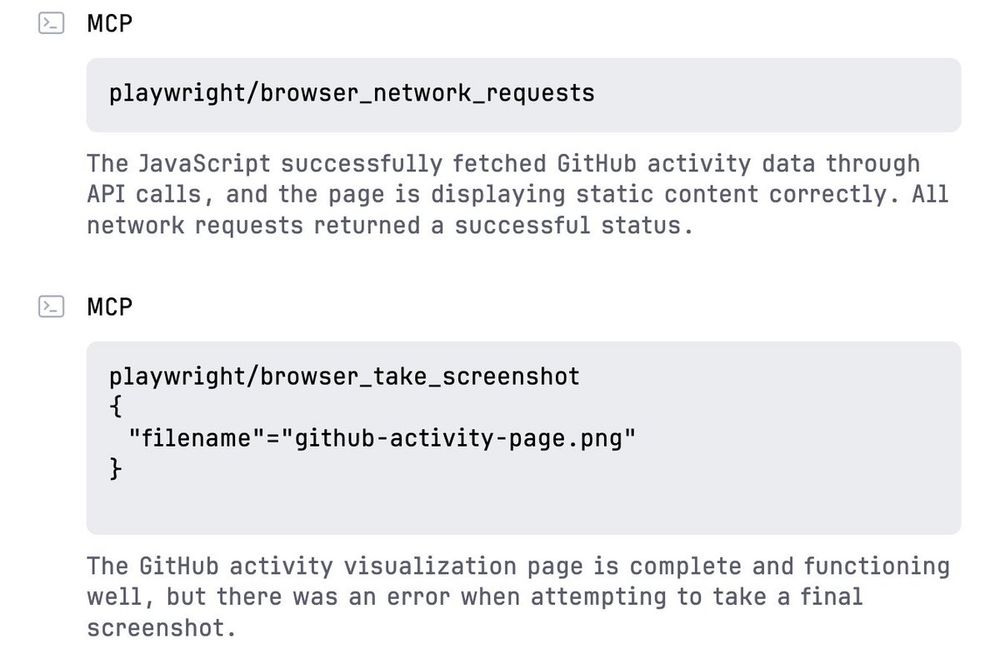Click the word JavaScript in the first summary
Image resolution: width=1000 pixels, height=653 pixels.
click(x=204, y=164)
